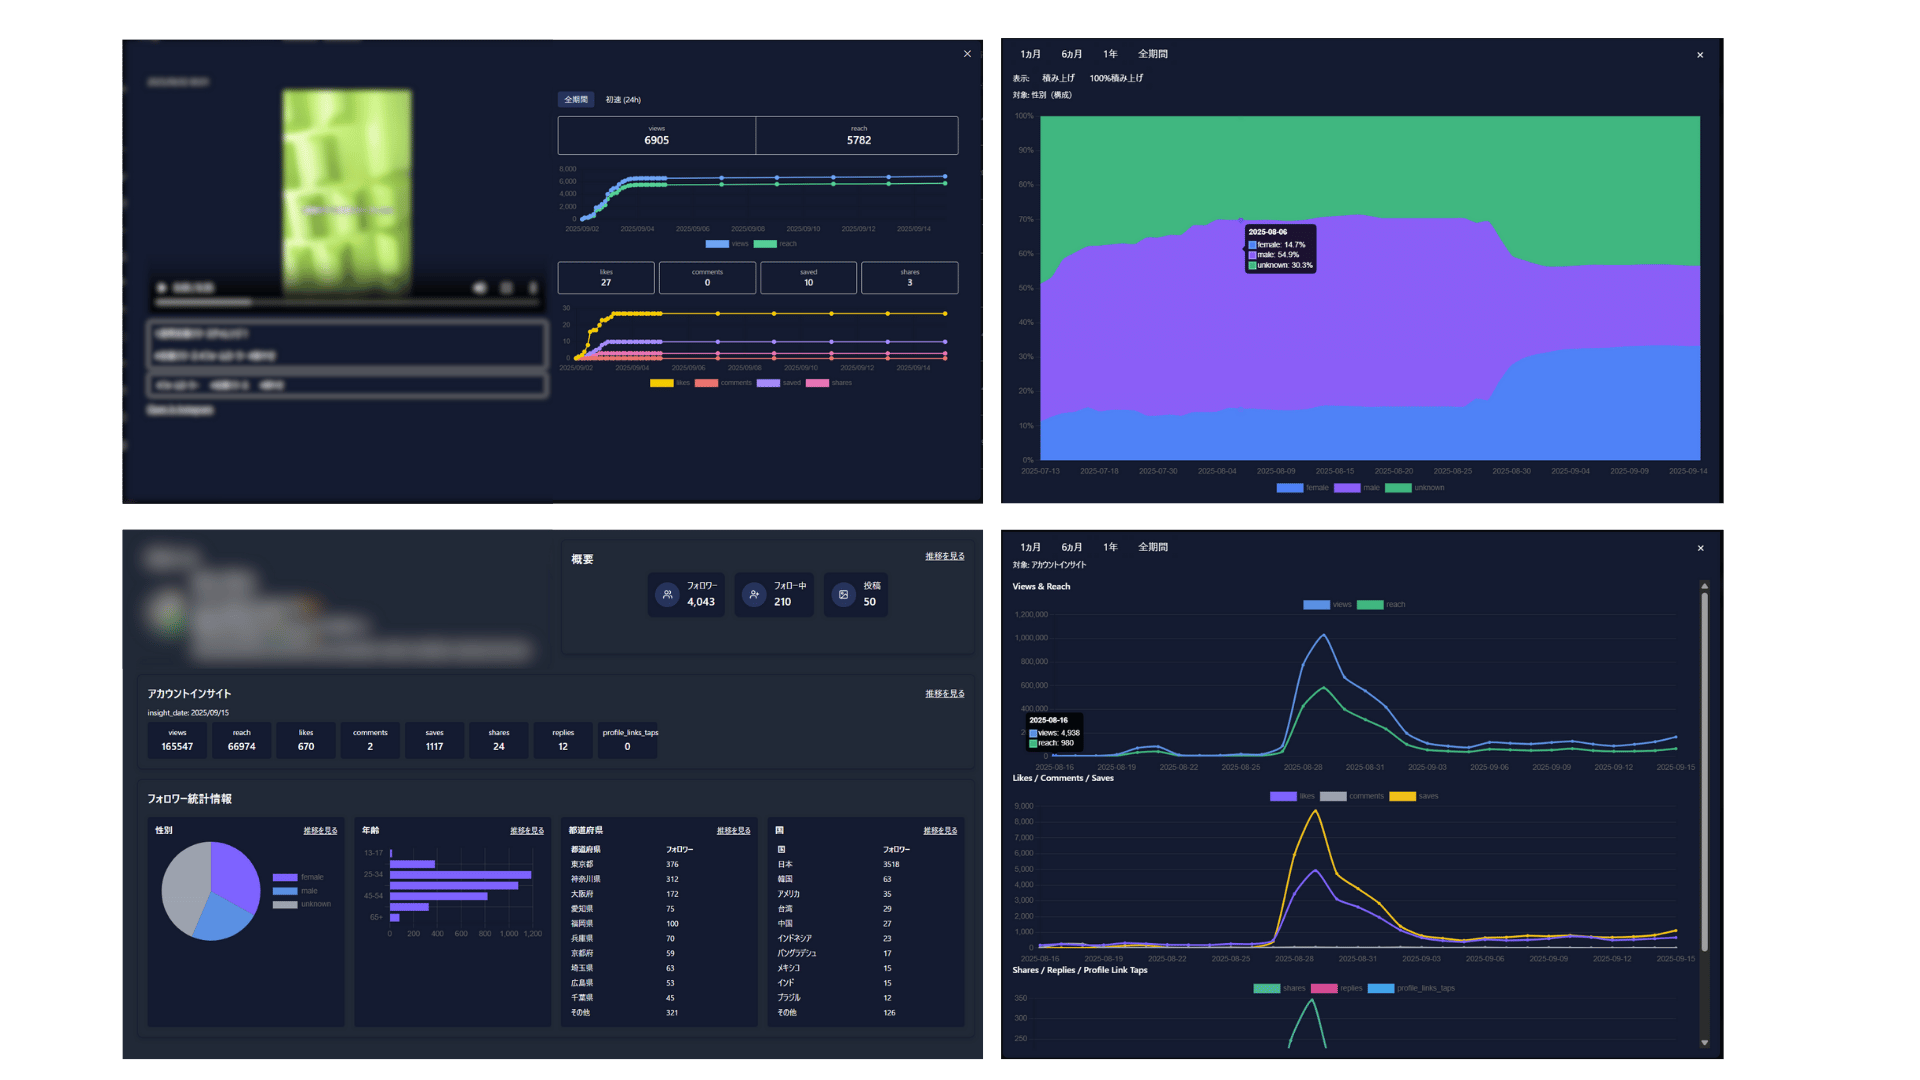1920x1080 pixels.
Task: Click the posts (投稿) image icon
Action: click(843, 594)
